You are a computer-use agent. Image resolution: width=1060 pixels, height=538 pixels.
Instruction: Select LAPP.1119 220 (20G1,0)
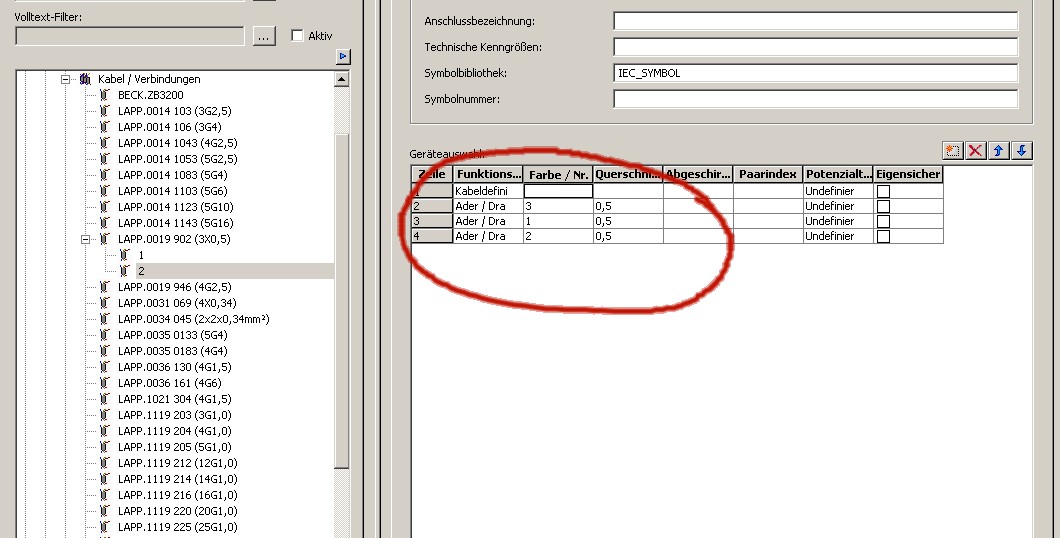[178, 511]
